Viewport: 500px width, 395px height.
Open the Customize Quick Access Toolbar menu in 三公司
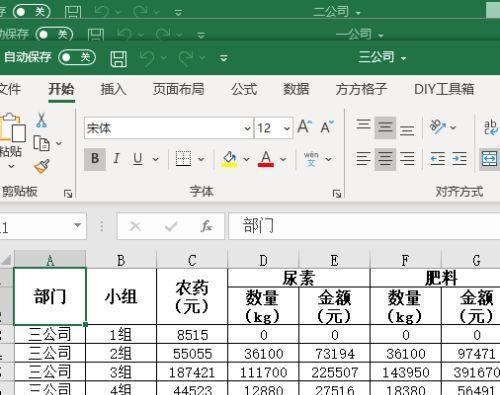coord(224,58)
